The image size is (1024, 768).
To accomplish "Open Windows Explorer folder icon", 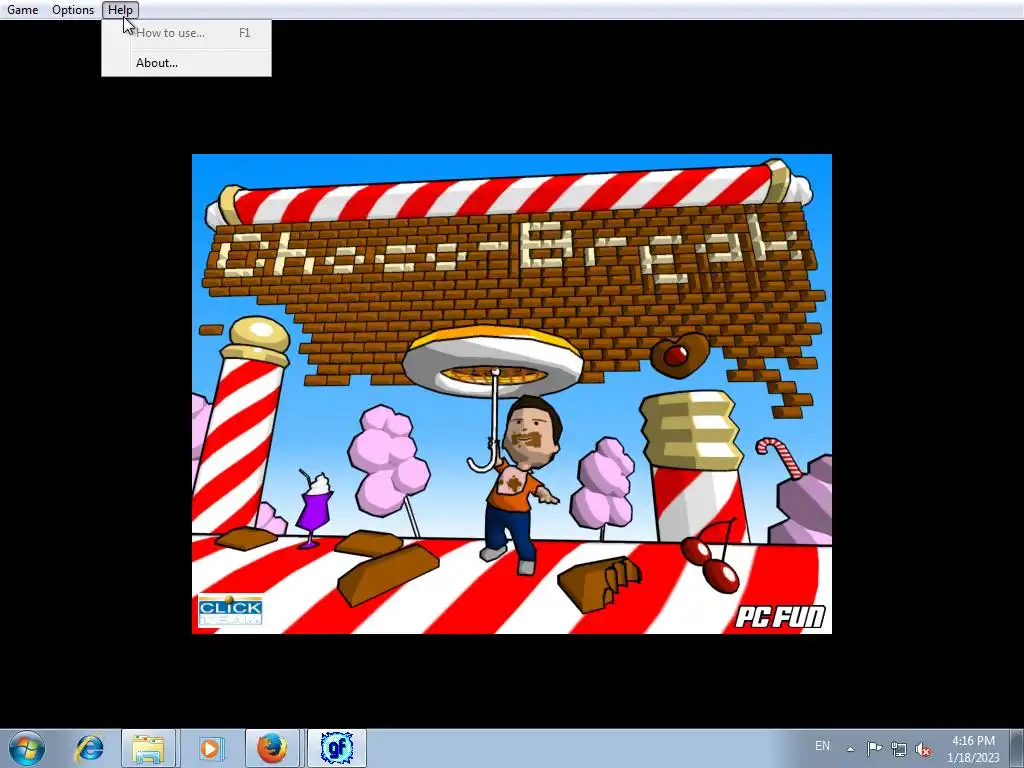I will pyautogui.click(x=148, y=748).
